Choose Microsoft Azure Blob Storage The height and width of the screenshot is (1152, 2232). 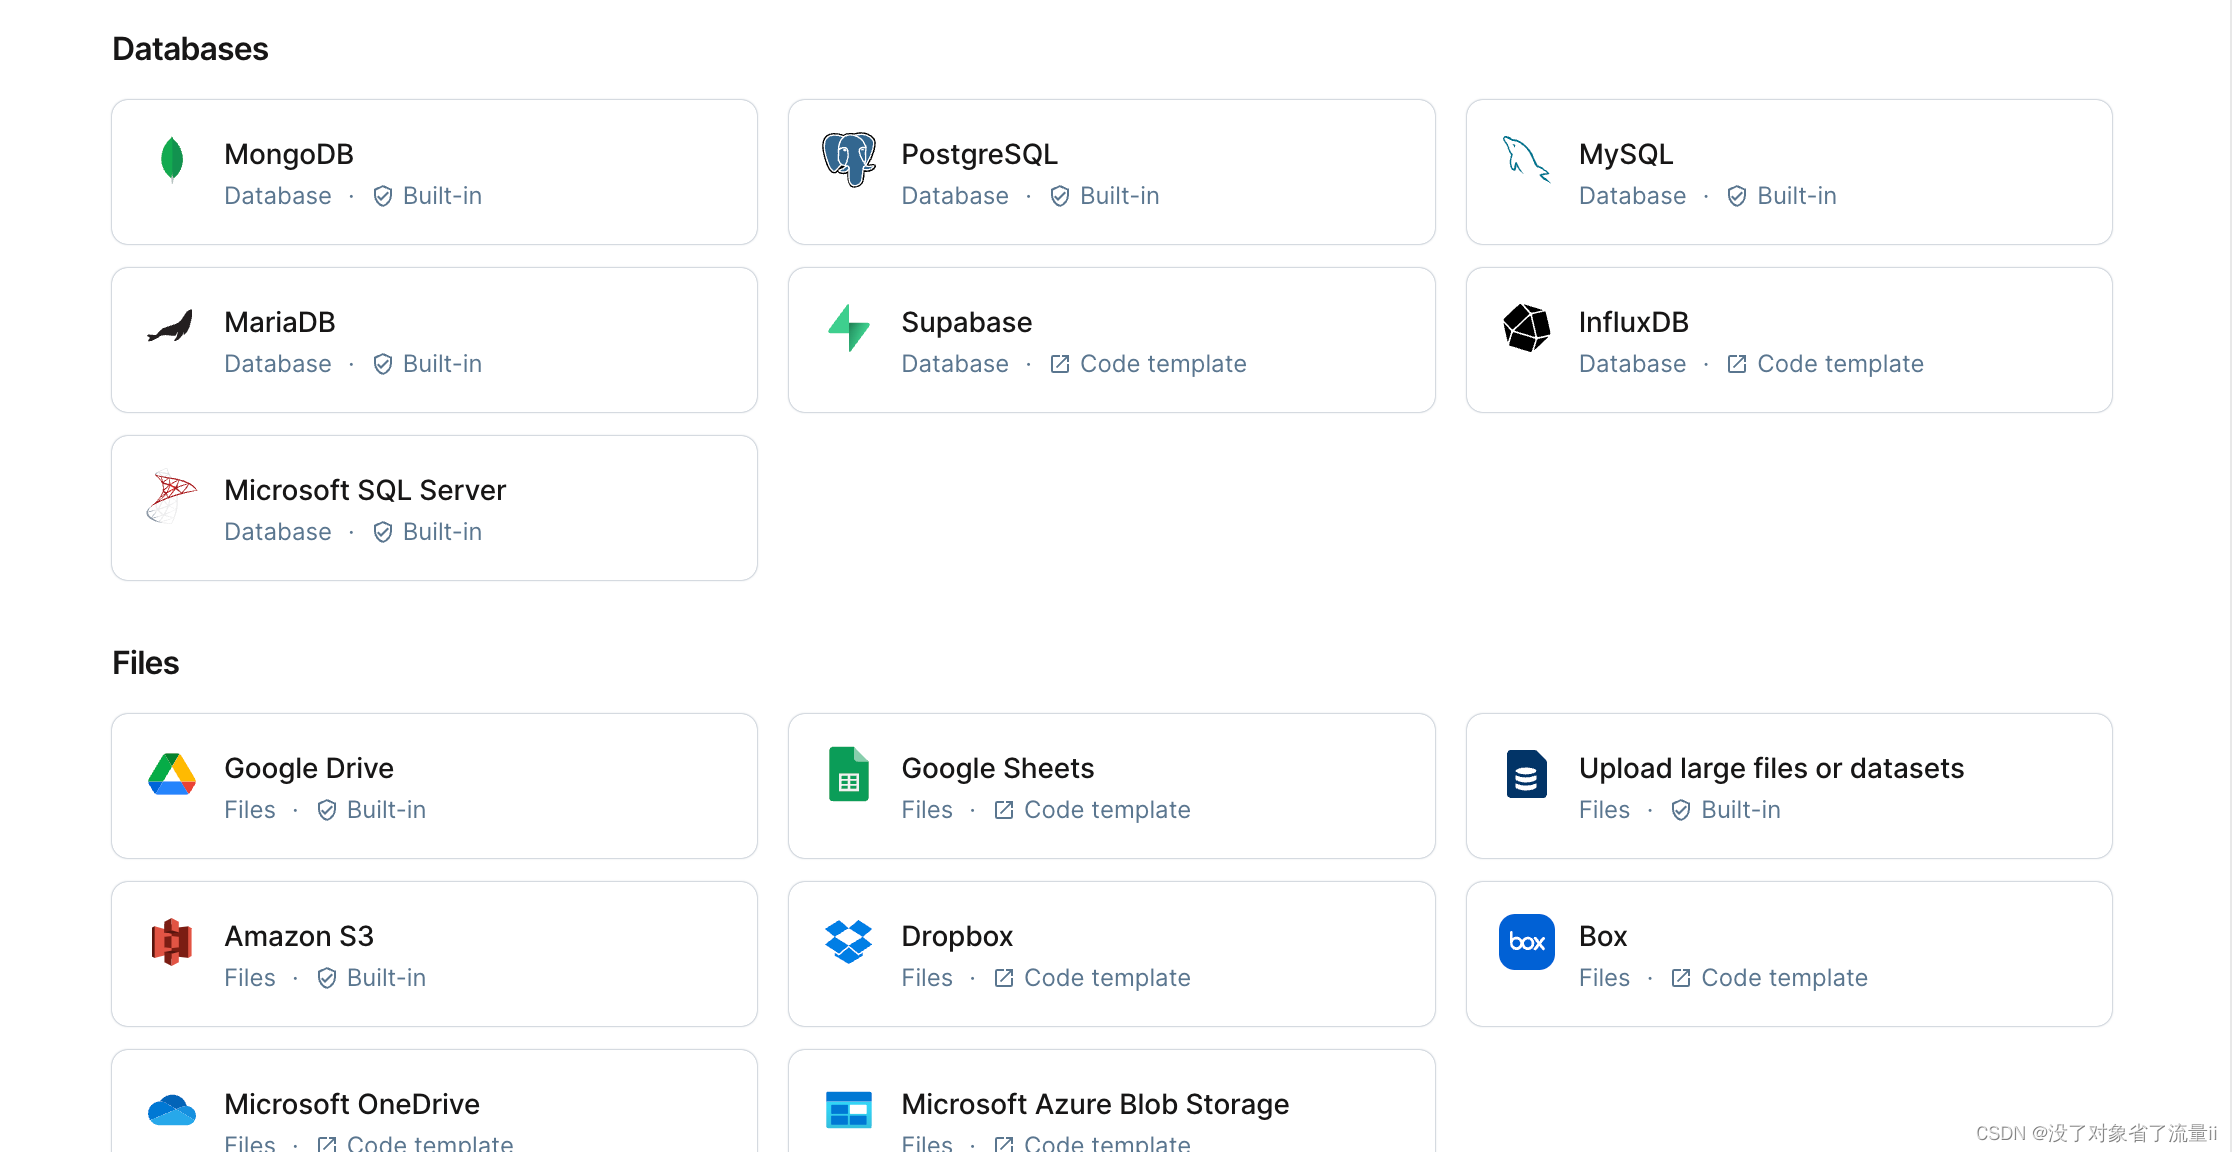coord(1111,1105)
